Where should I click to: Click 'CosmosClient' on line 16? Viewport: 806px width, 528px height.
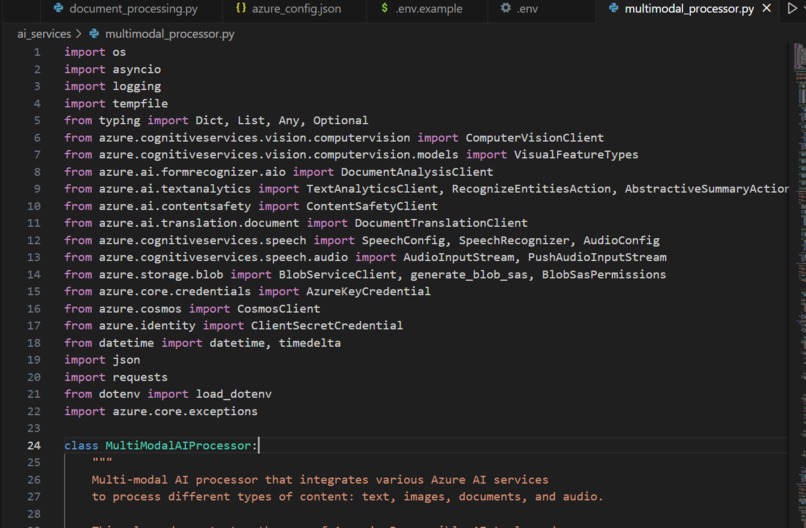coord(279,309)
